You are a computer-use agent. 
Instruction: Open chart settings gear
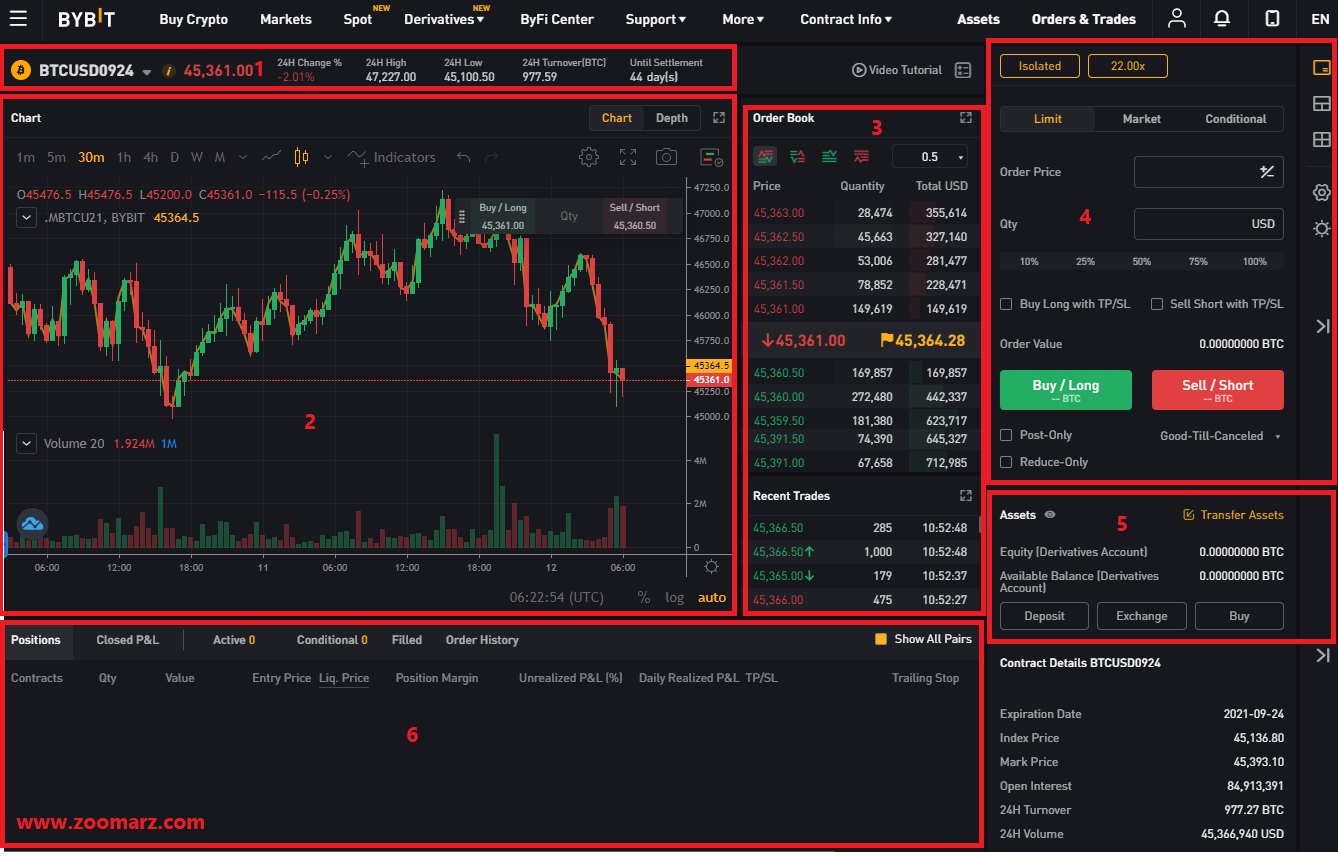pyautogui.click(x=589, y=157)
